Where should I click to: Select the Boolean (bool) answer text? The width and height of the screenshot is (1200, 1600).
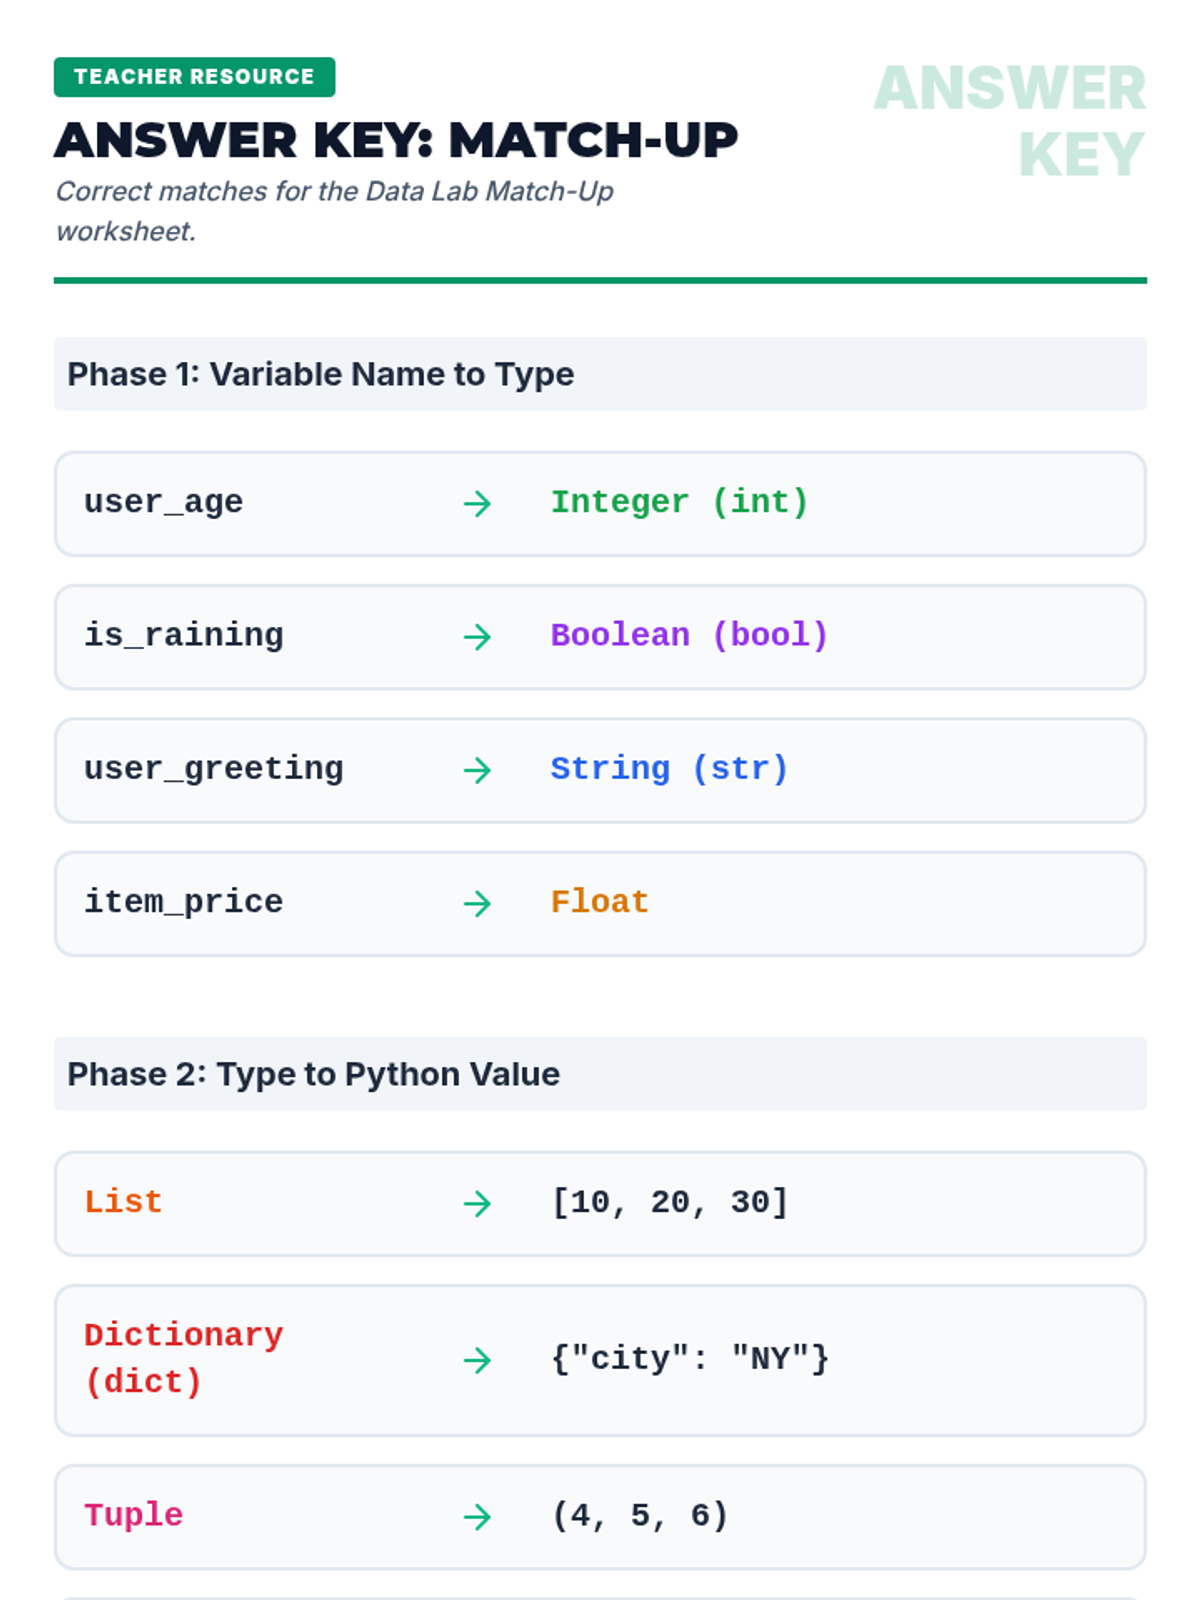click(x=689, y=635)
